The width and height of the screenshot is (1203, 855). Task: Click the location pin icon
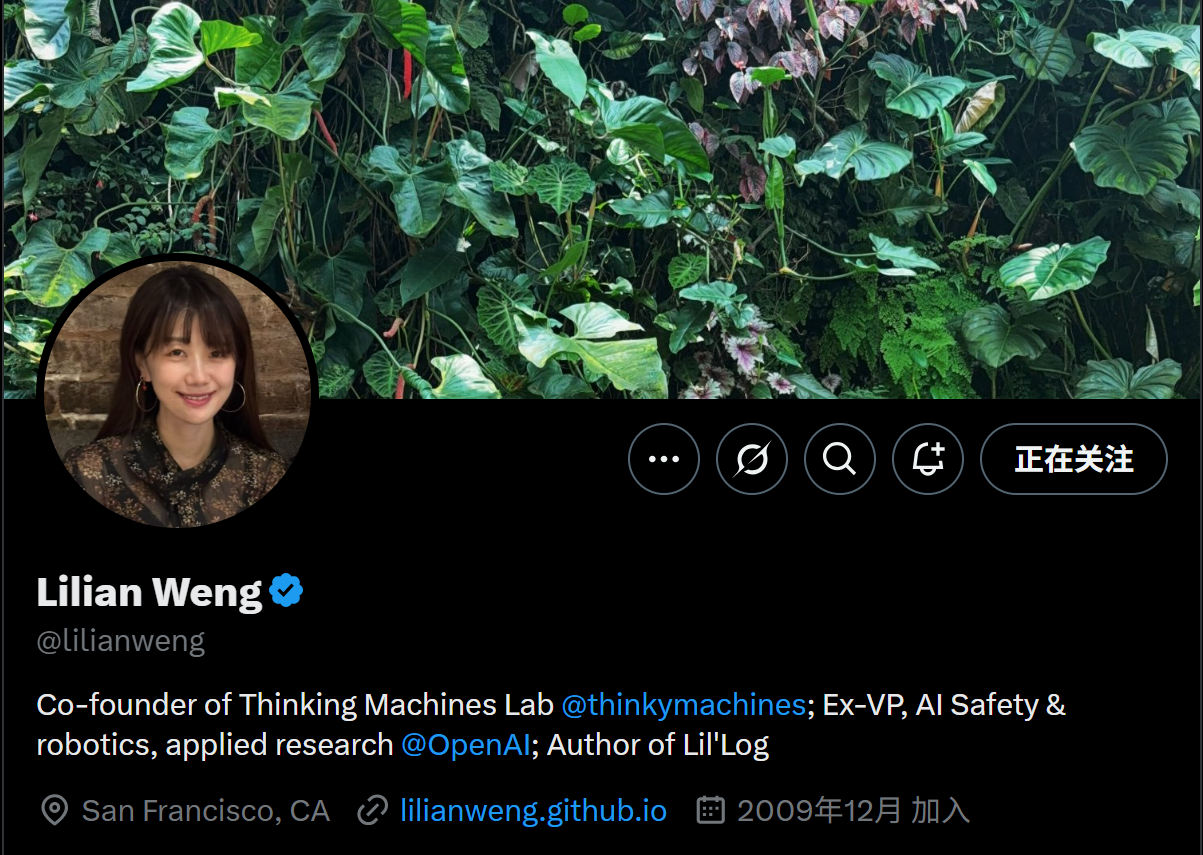(x=54, y=810)
